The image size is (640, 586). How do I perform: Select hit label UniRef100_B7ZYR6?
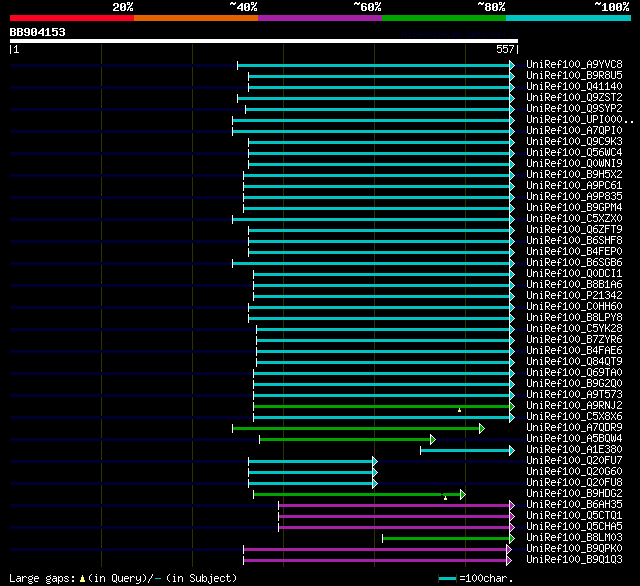(x=574, y=340)
